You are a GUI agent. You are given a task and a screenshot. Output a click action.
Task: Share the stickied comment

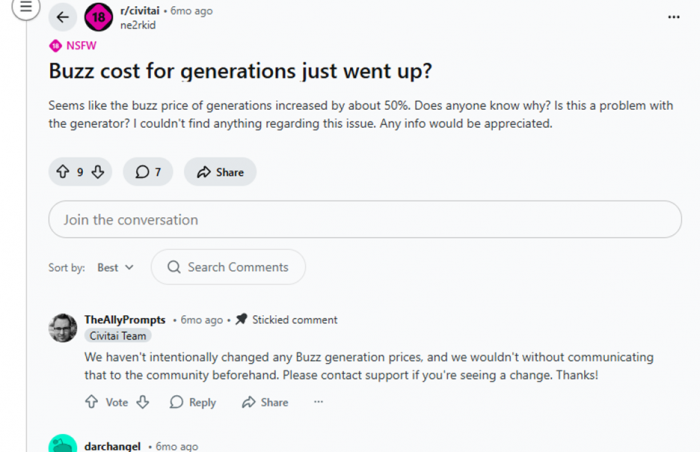click(x=265, y=402)
